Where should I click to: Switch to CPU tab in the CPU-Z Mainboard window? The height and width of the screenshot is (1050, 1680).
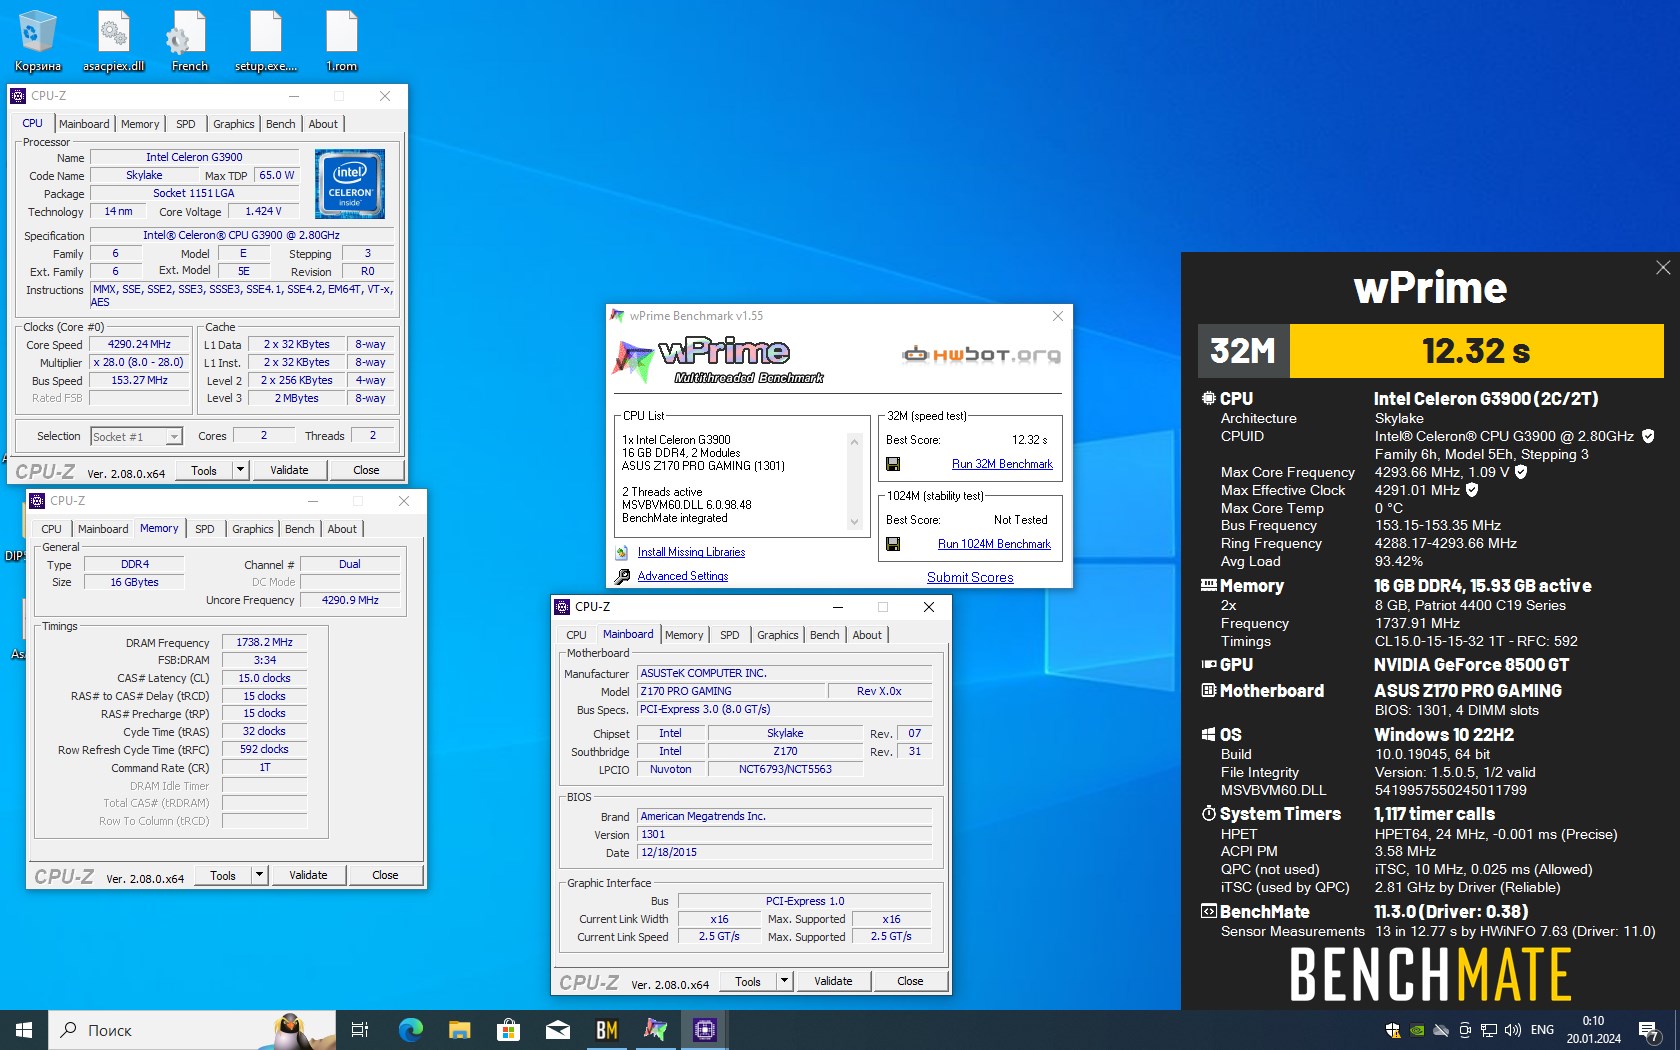pos(577,635)
